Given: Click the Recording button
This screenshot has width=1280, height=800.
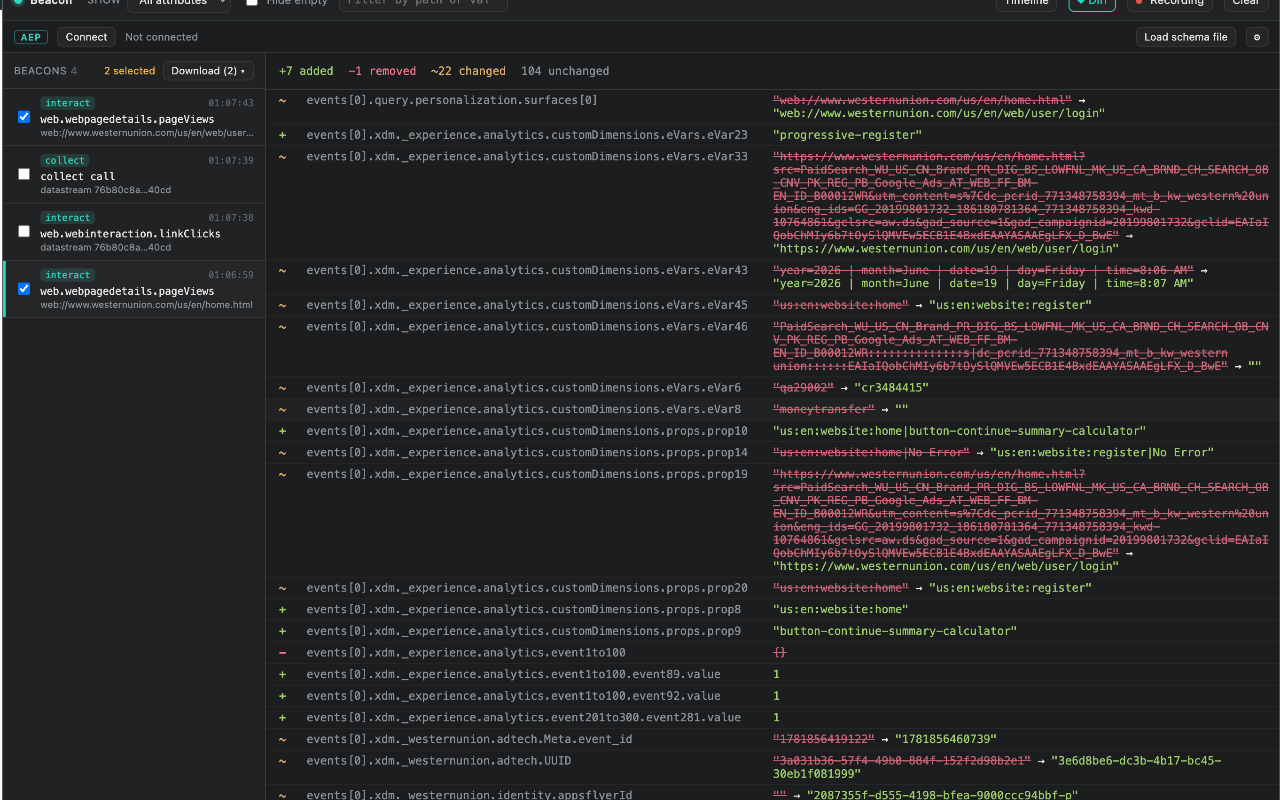Looking at the screenshot, I should pyautogui.click(x=1169, y=3).
